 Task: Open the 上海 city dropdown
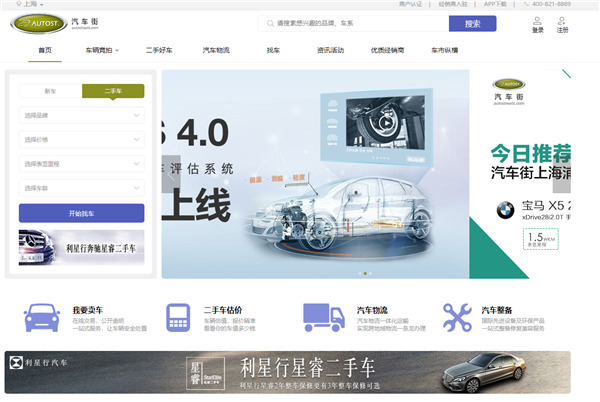tap(30, 4)
